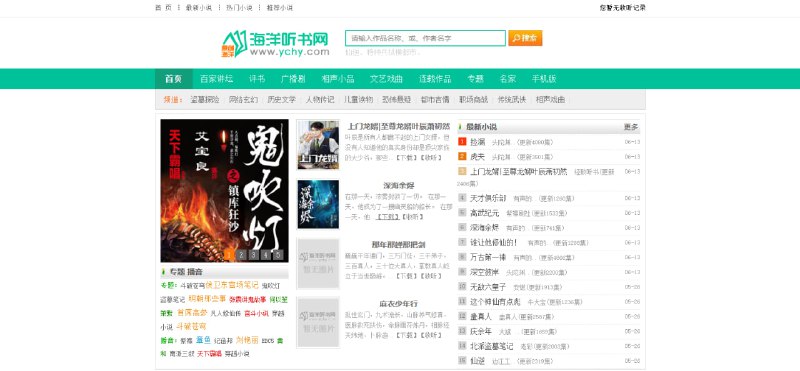Open placeholder cover for 那年那蝉那把剑
The width and height of the screenshot is (800, 371).
[318, 263]
